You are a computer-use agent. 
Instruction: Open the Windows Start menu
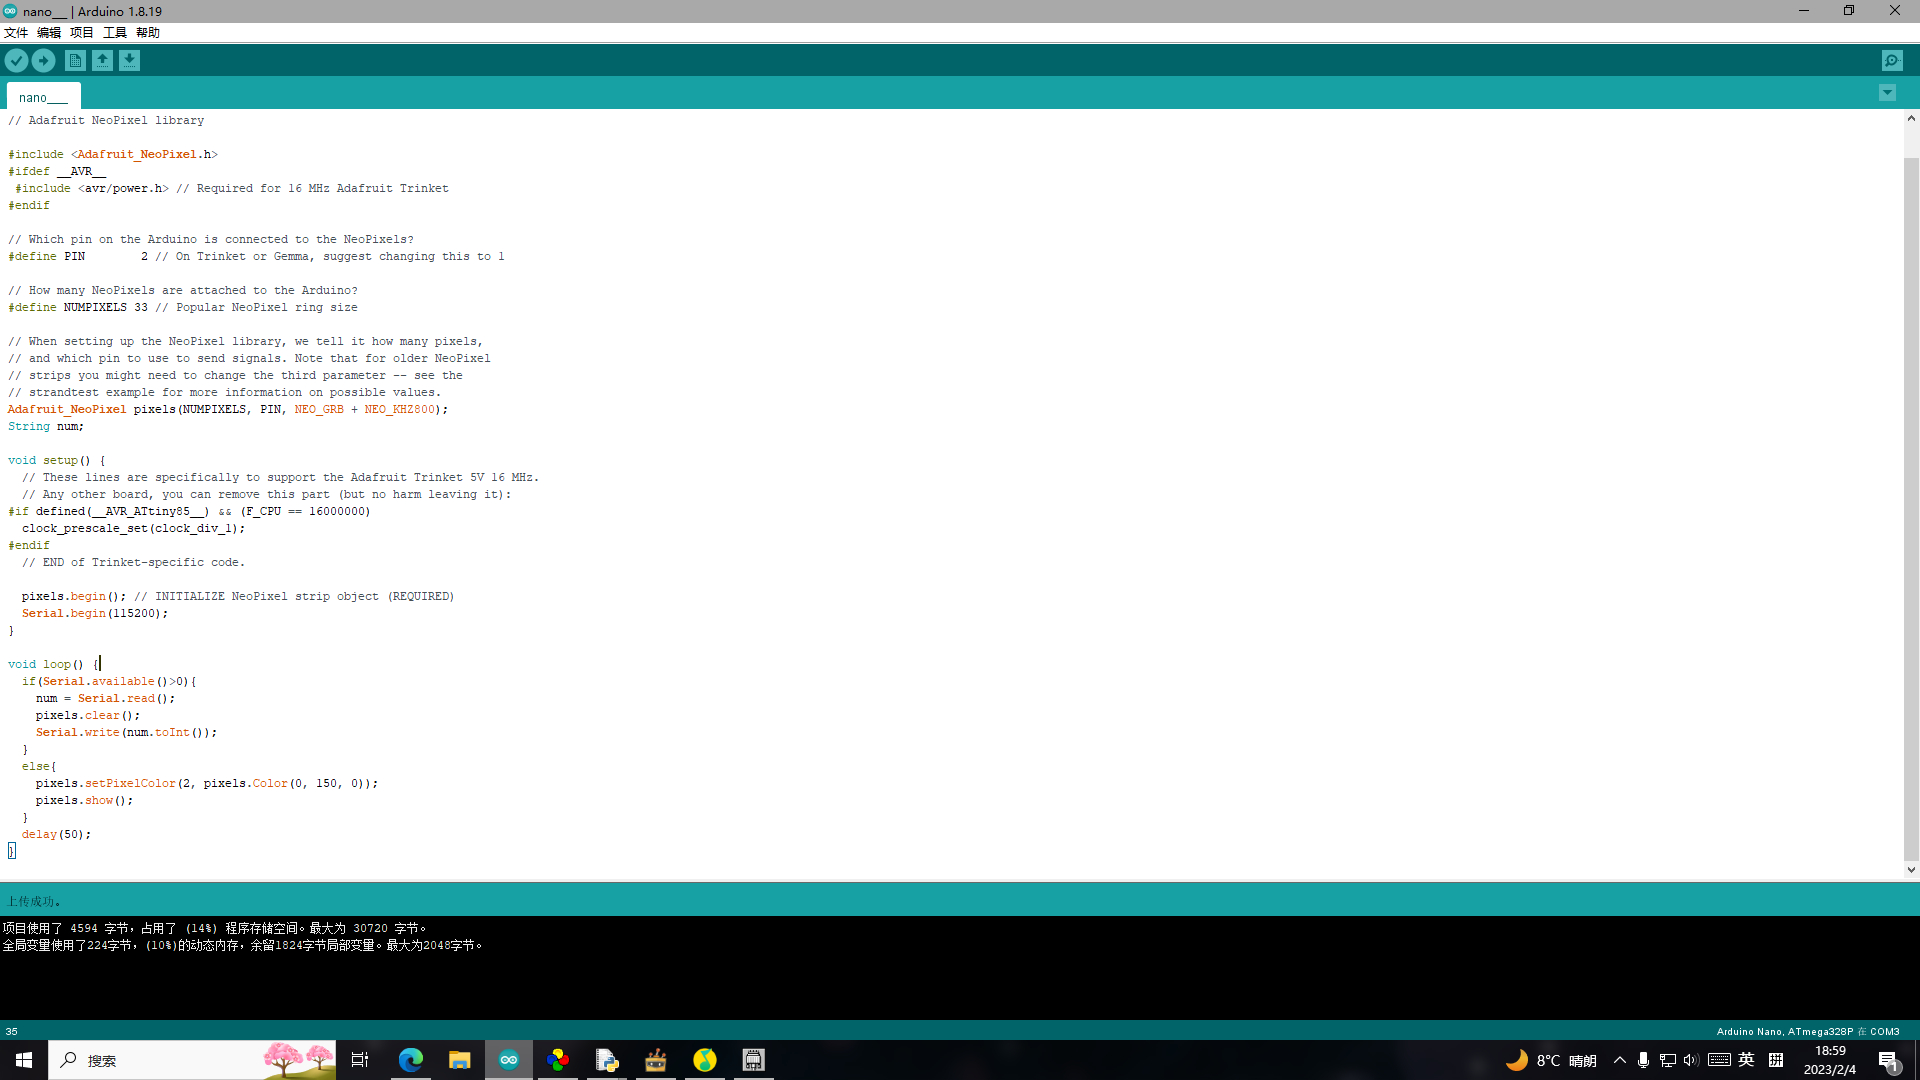coord(24,1060)
